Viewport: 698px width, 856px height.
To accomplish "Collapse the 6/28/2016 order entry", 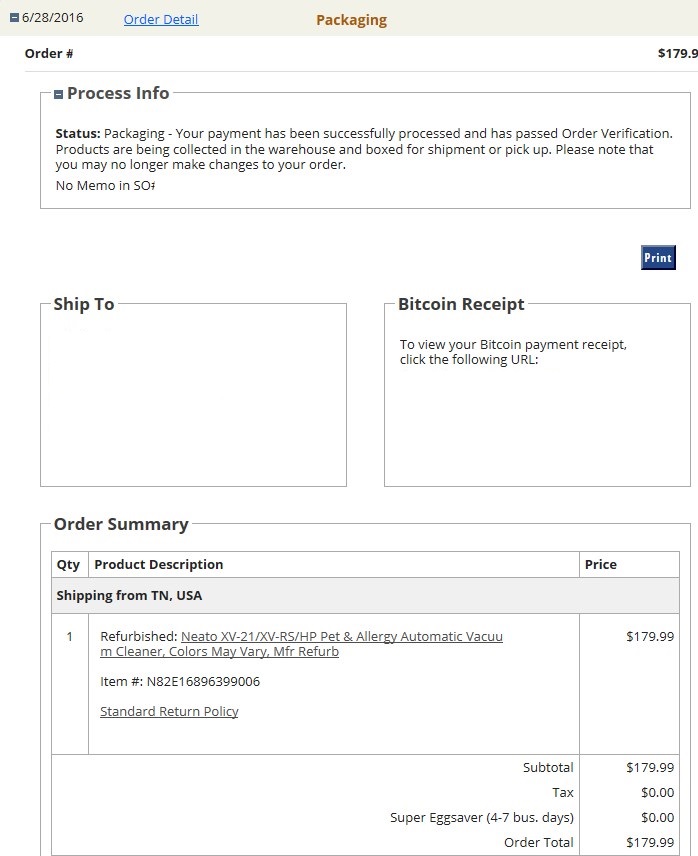I will pos(13,18).
